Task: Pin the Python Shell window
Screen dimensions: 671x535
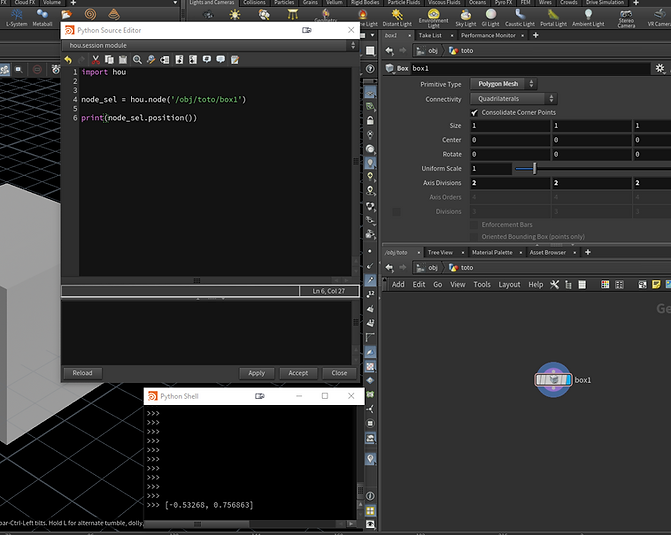Action: tap(260, 396)
